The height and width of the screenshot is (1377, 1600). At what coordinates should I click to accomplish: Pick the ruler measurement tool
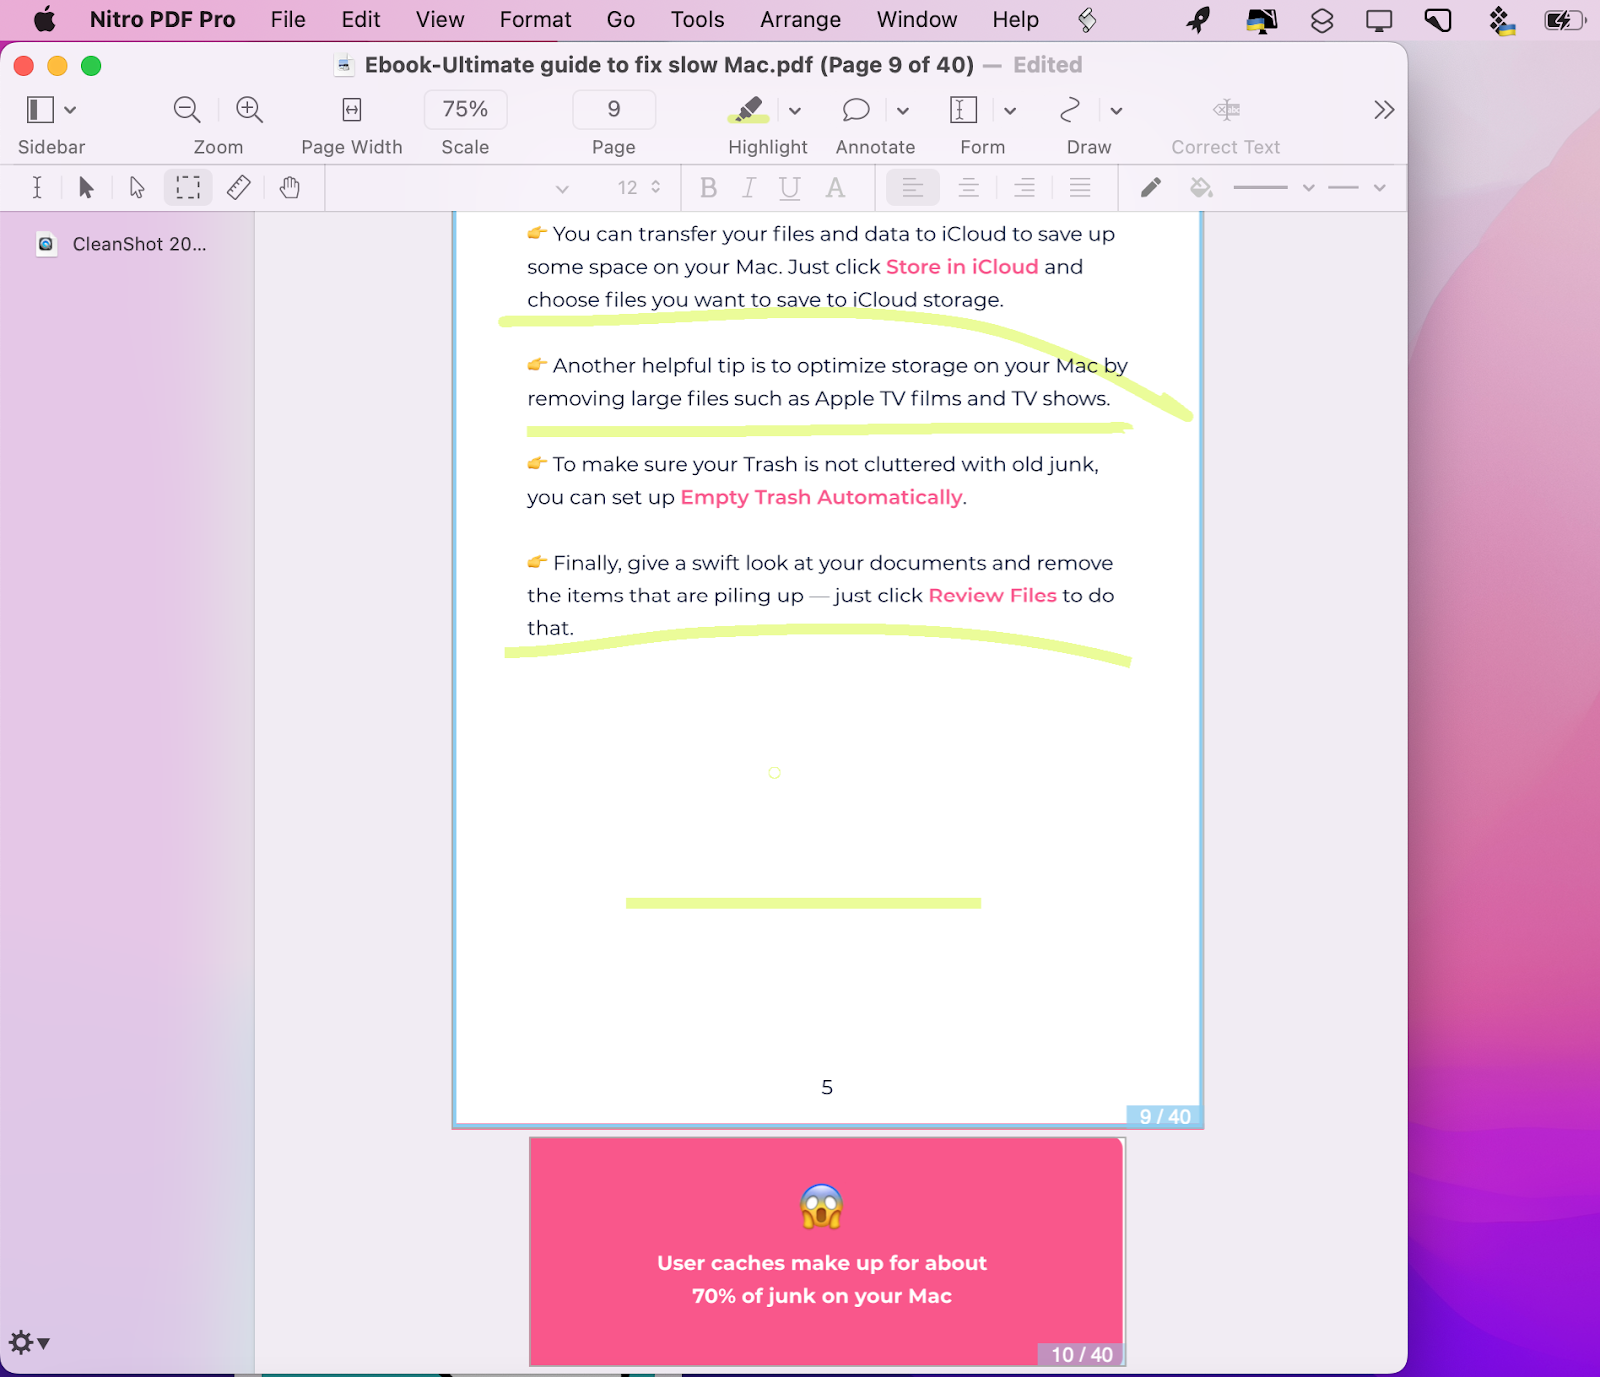point(239,187)
